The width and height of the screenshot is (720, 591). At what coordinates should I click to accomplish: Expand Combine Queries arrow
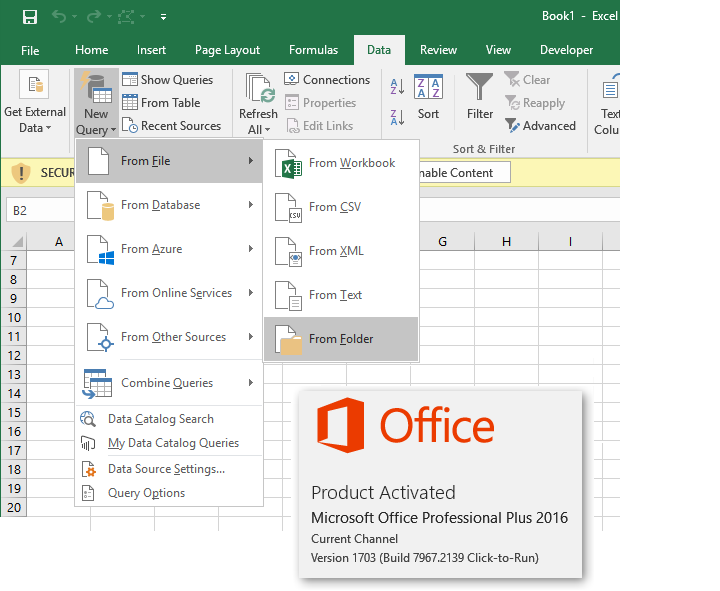[x=251, y=383]
